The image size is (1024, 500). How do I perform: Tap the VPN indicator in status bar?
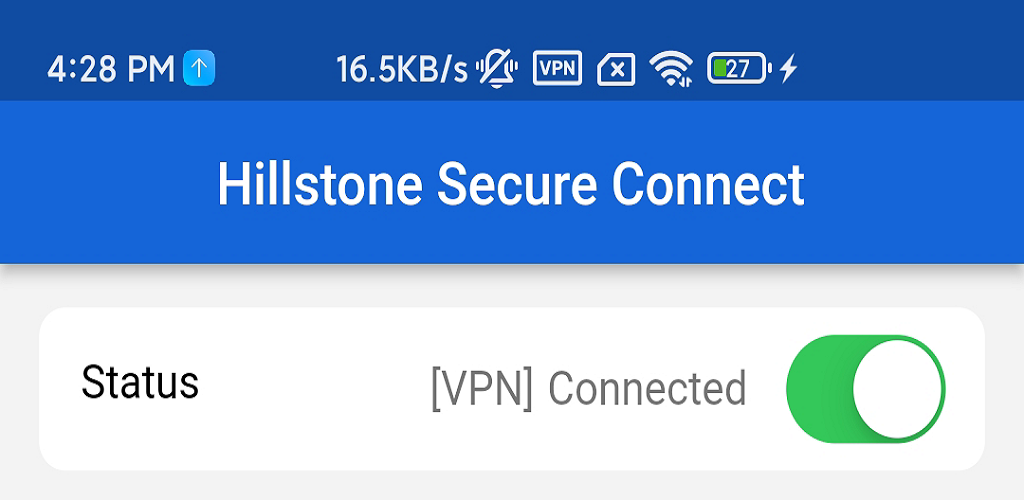(558, 68)
